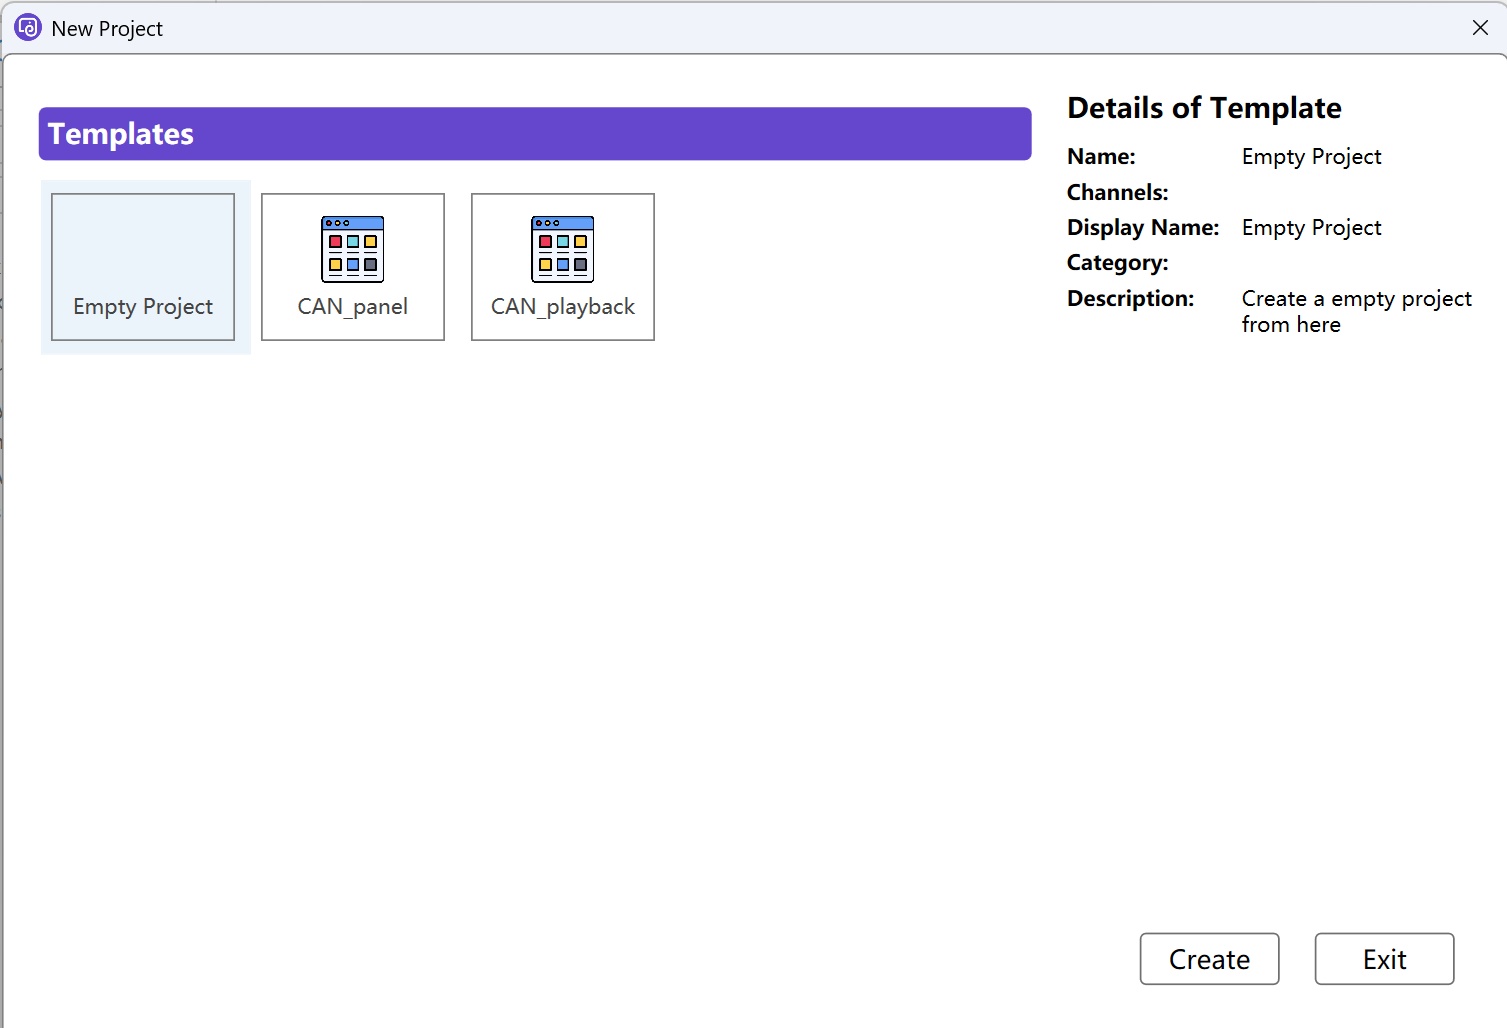Screen dimensions: 1507x1028
Task: Click the Details of Template heading
Action: click(1204, 108)
